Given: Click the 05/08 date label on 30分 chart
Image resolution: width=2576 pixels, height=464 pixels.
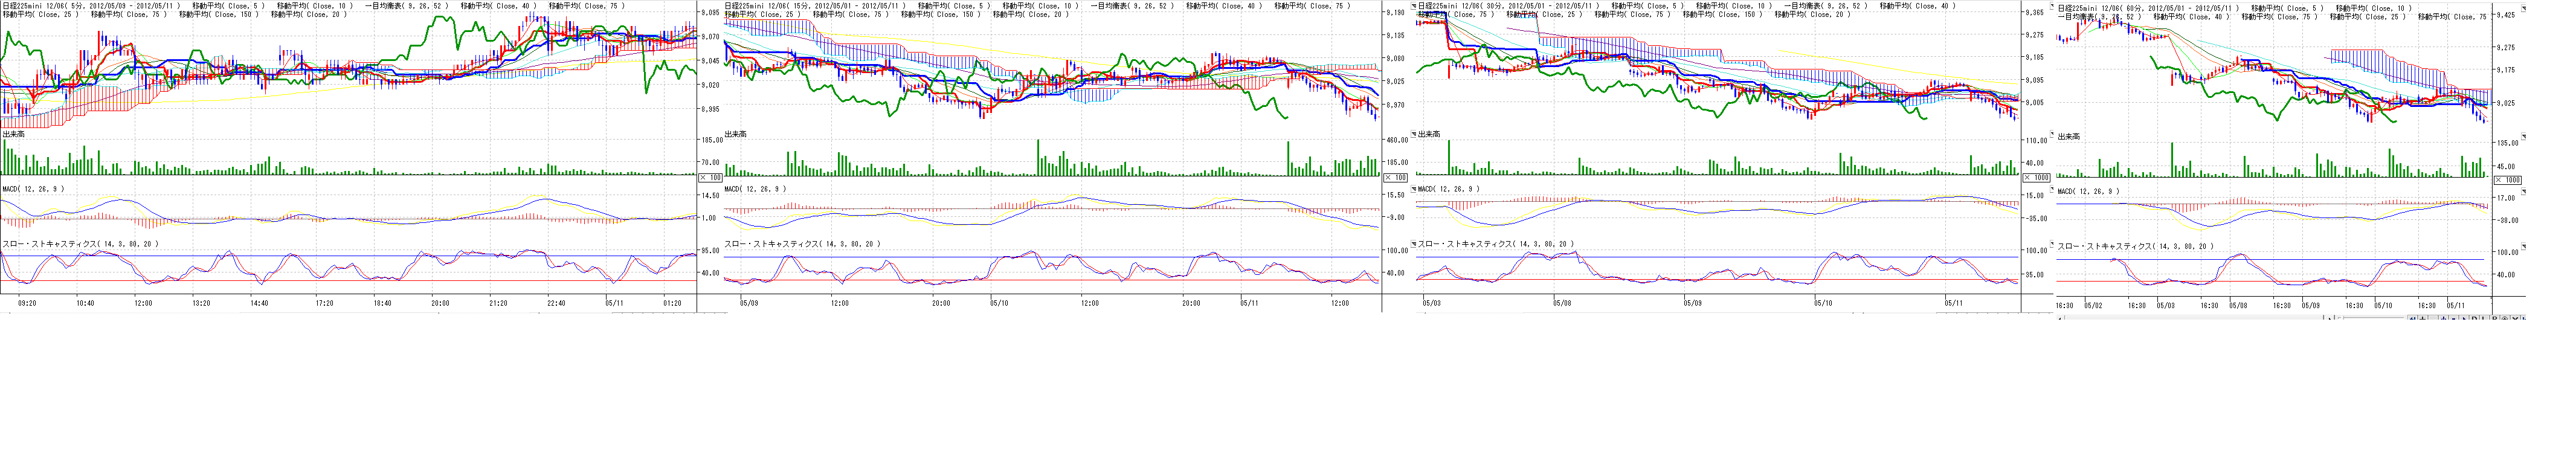Looking at the screenshot, I should (x=1561, y=303).
